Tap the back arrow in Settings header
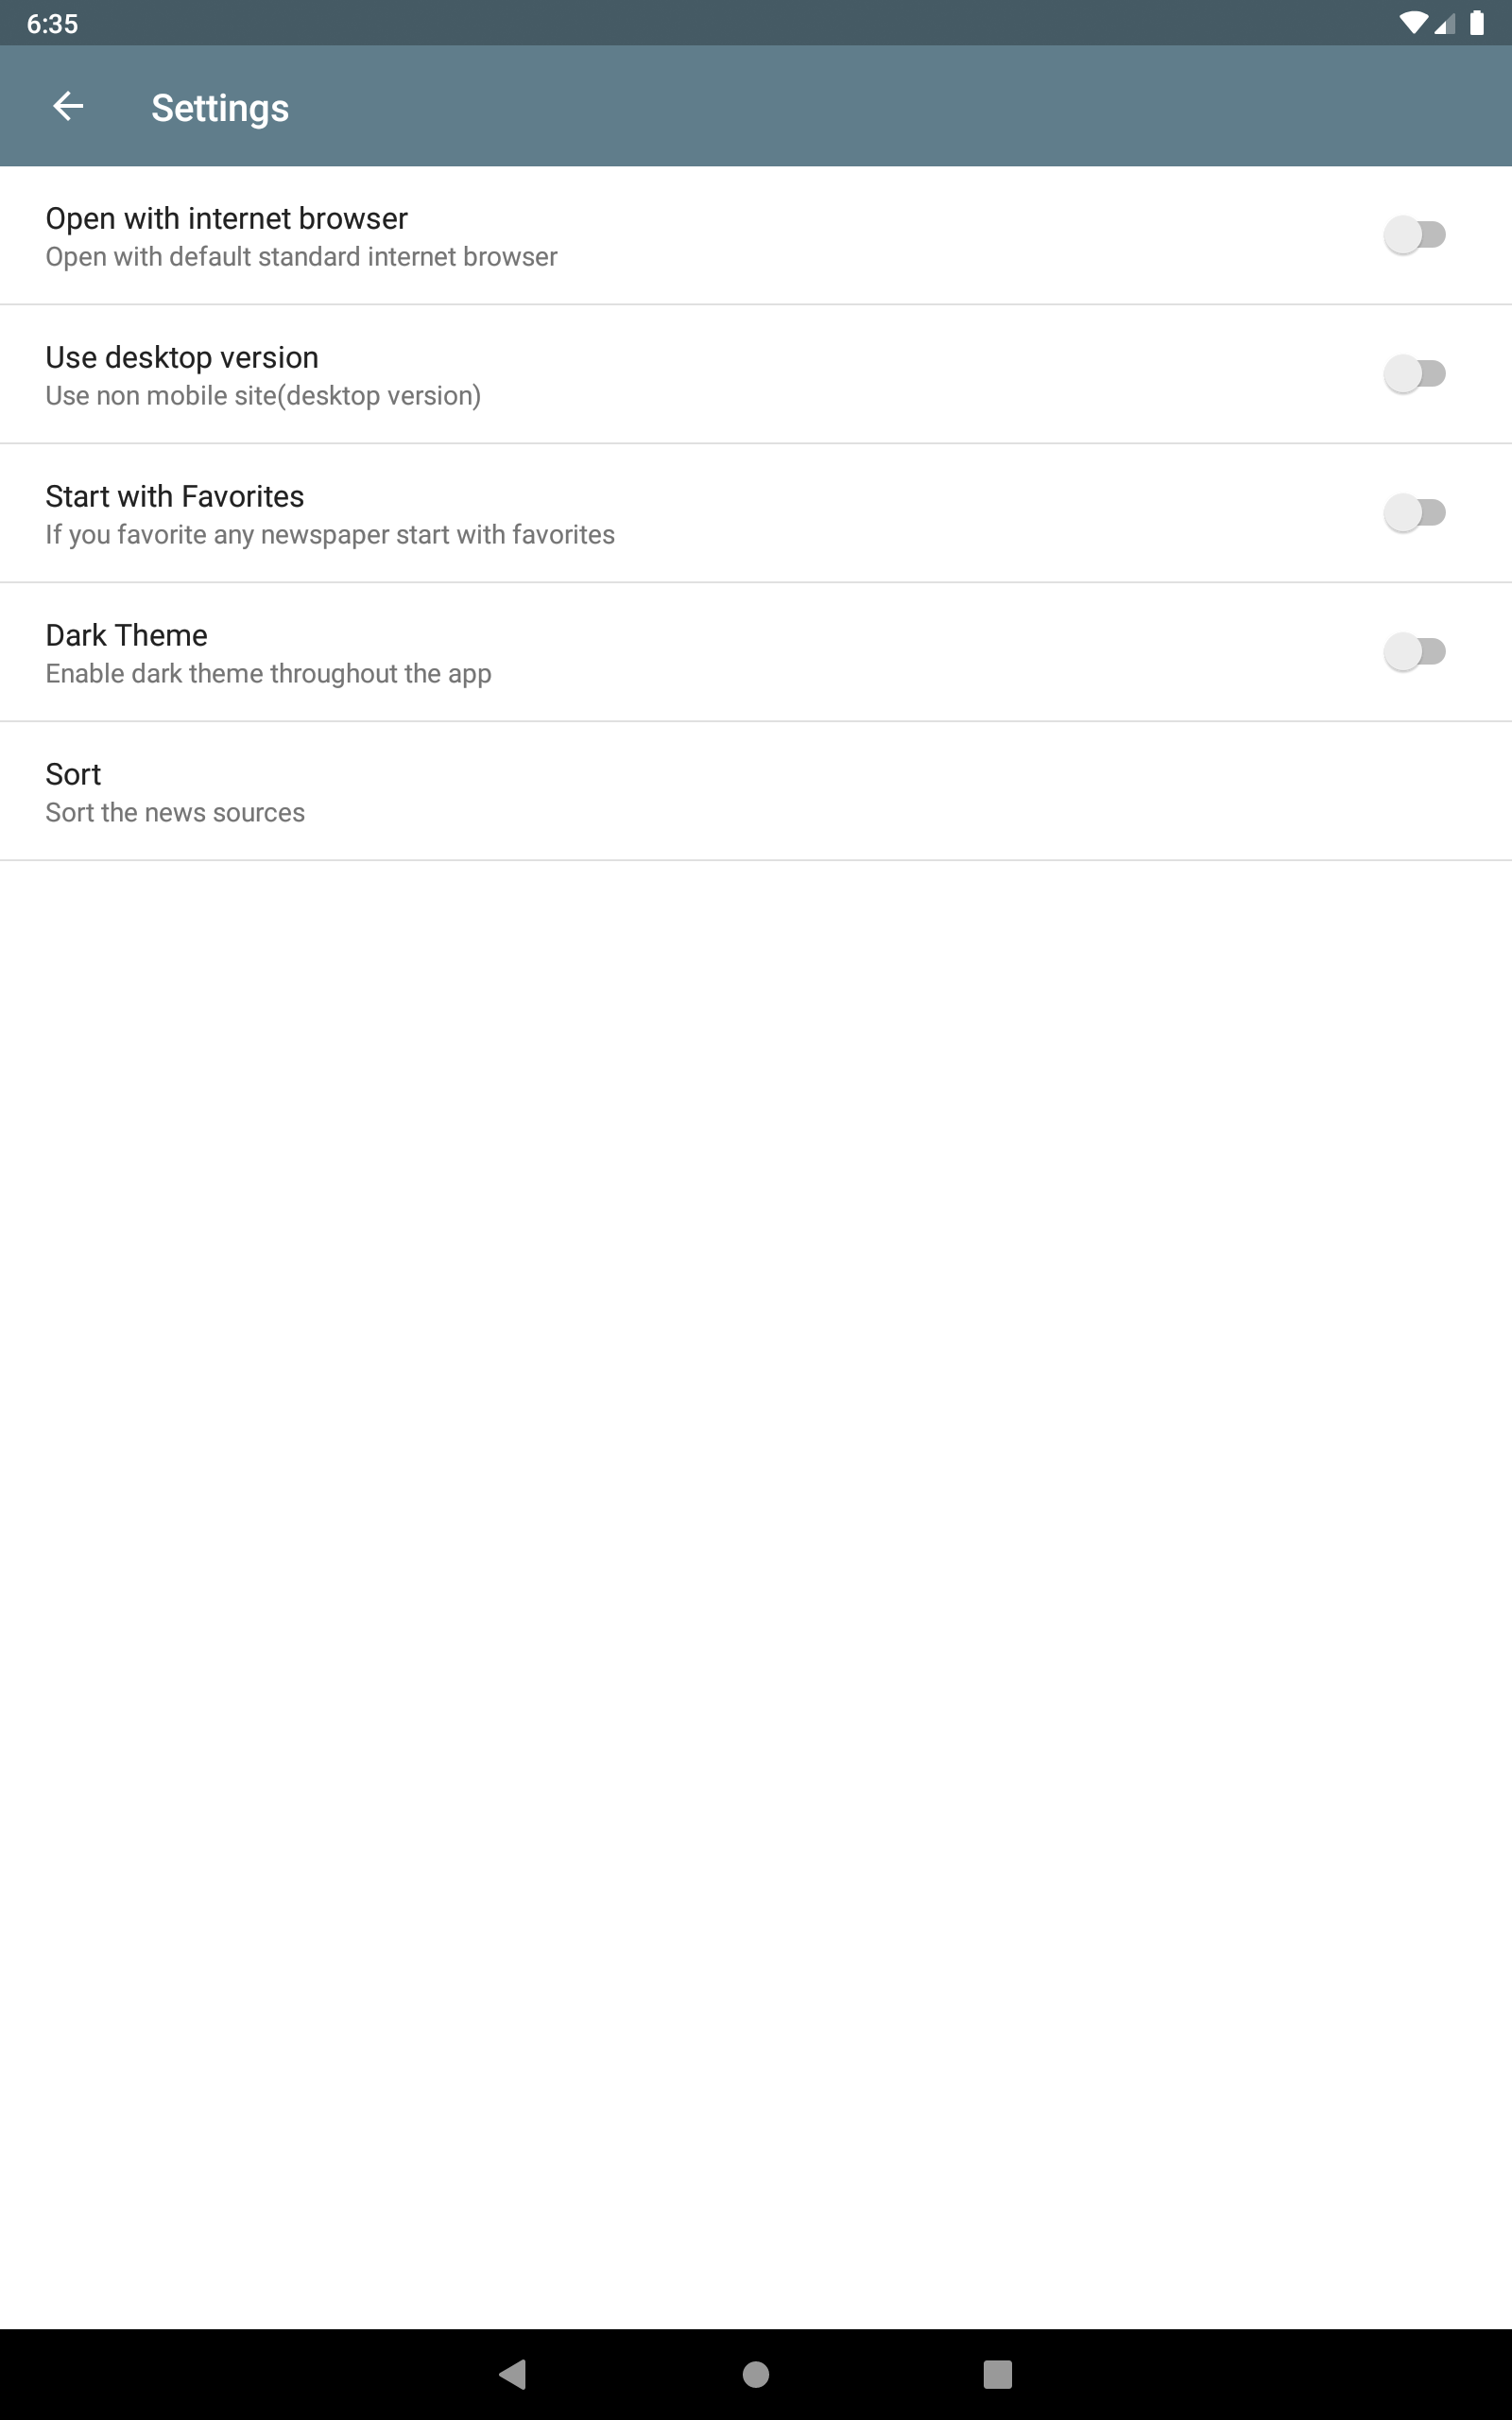Image resolution: width=1512 pixels, height=2420 pixels. coord(68,106)
